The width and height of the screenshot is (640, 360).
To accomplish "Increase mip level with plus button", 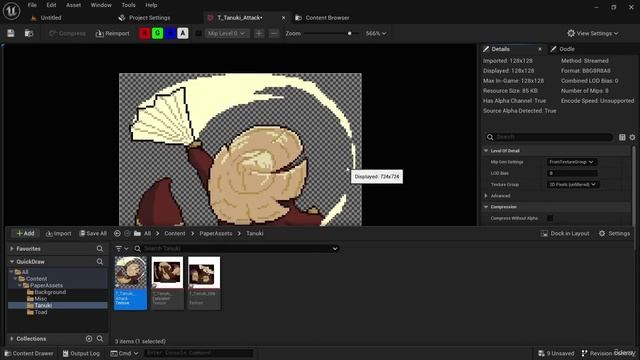I will coord(259,33).
